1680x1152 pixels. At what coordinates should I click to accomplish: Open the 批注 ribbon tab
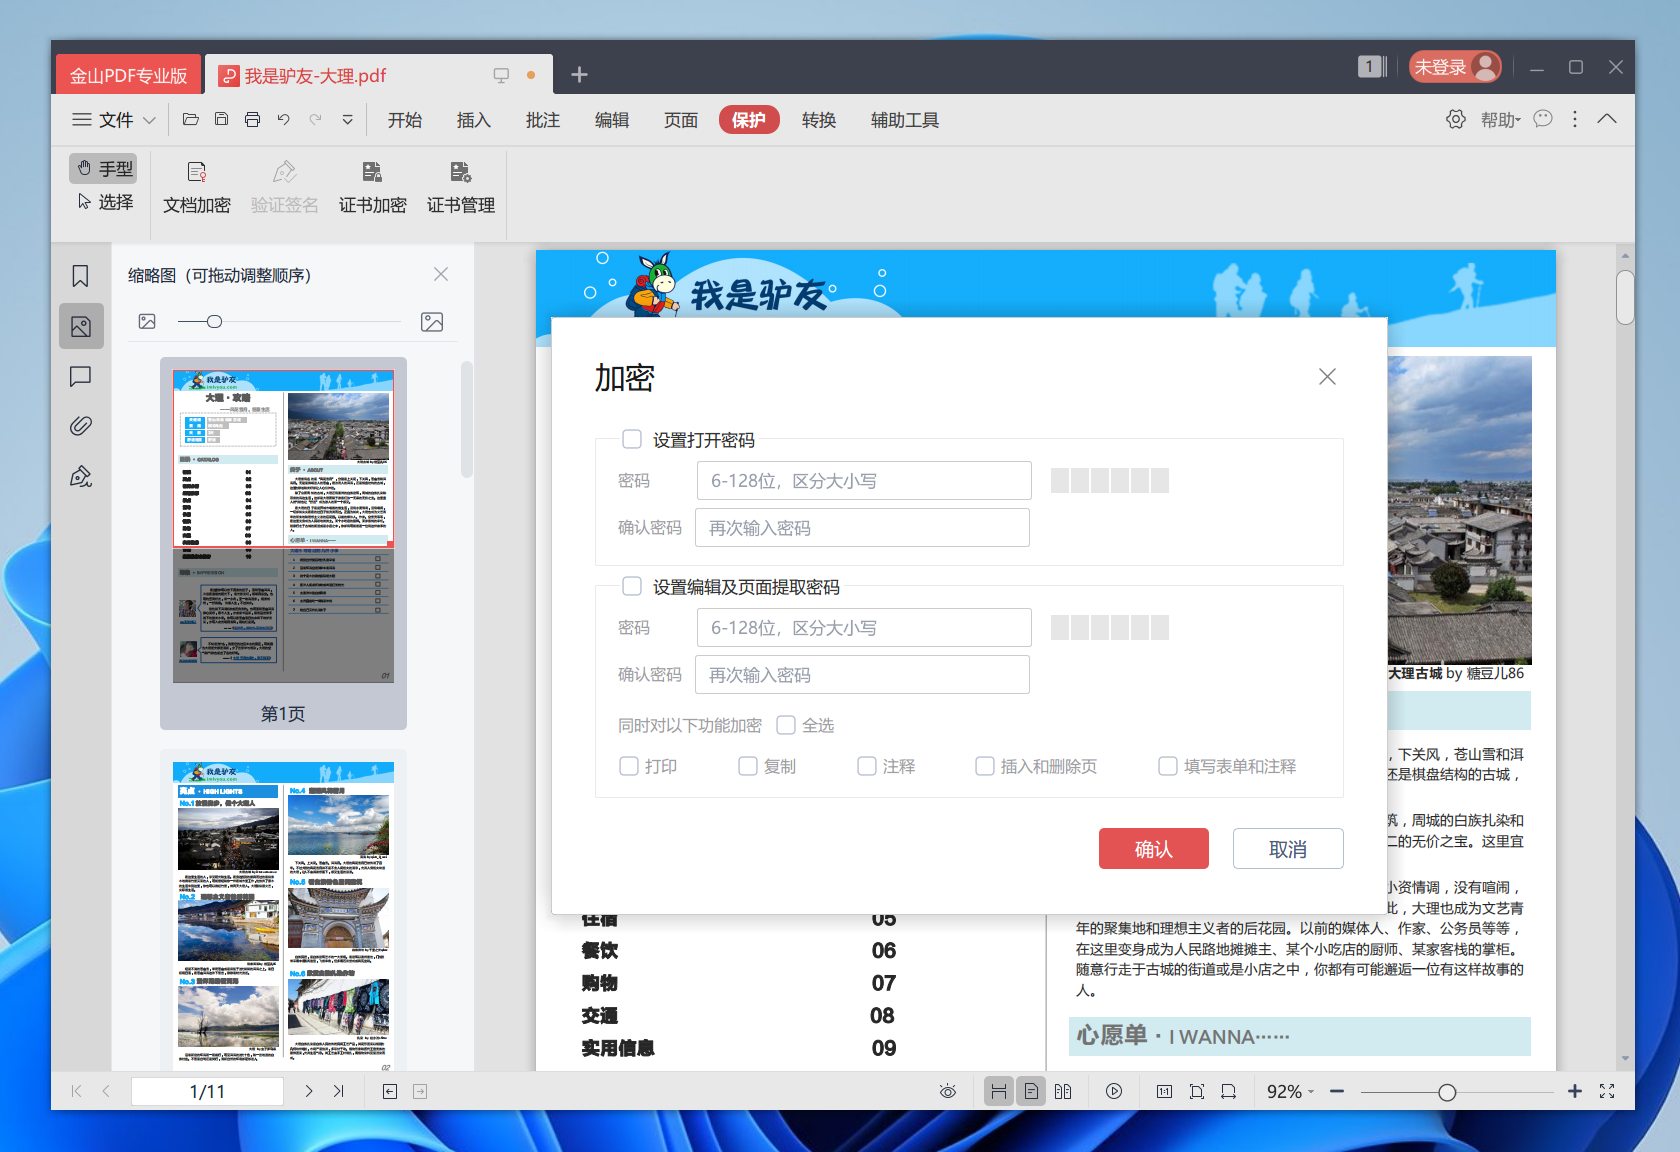click(x=543, y=120)
